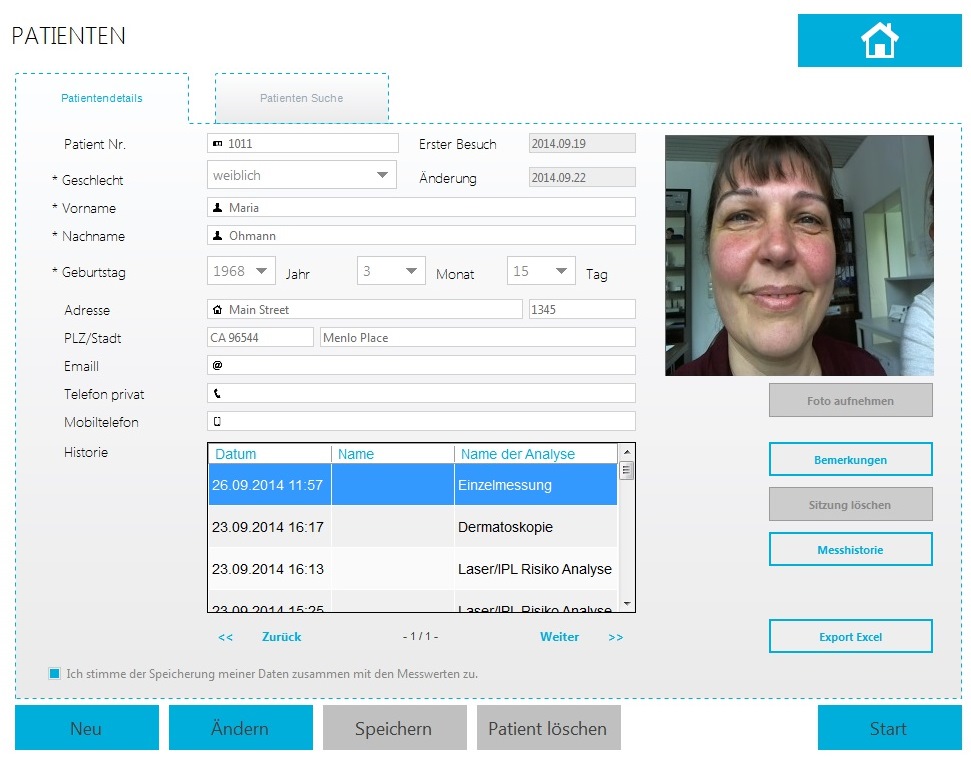
Task: Open Bemerkungen
Action: tap(850, 459)
